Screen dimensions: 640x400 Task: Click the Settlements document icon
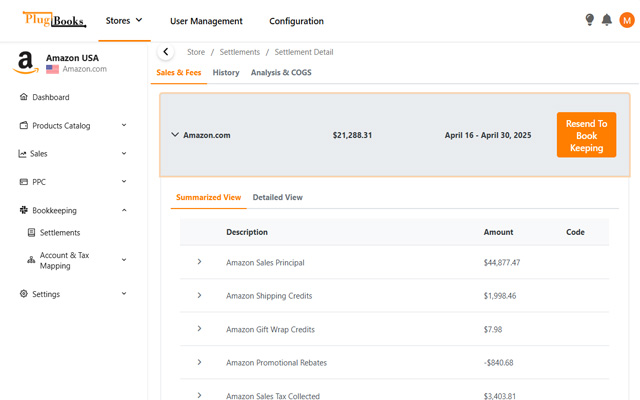(x=31, y=232)
